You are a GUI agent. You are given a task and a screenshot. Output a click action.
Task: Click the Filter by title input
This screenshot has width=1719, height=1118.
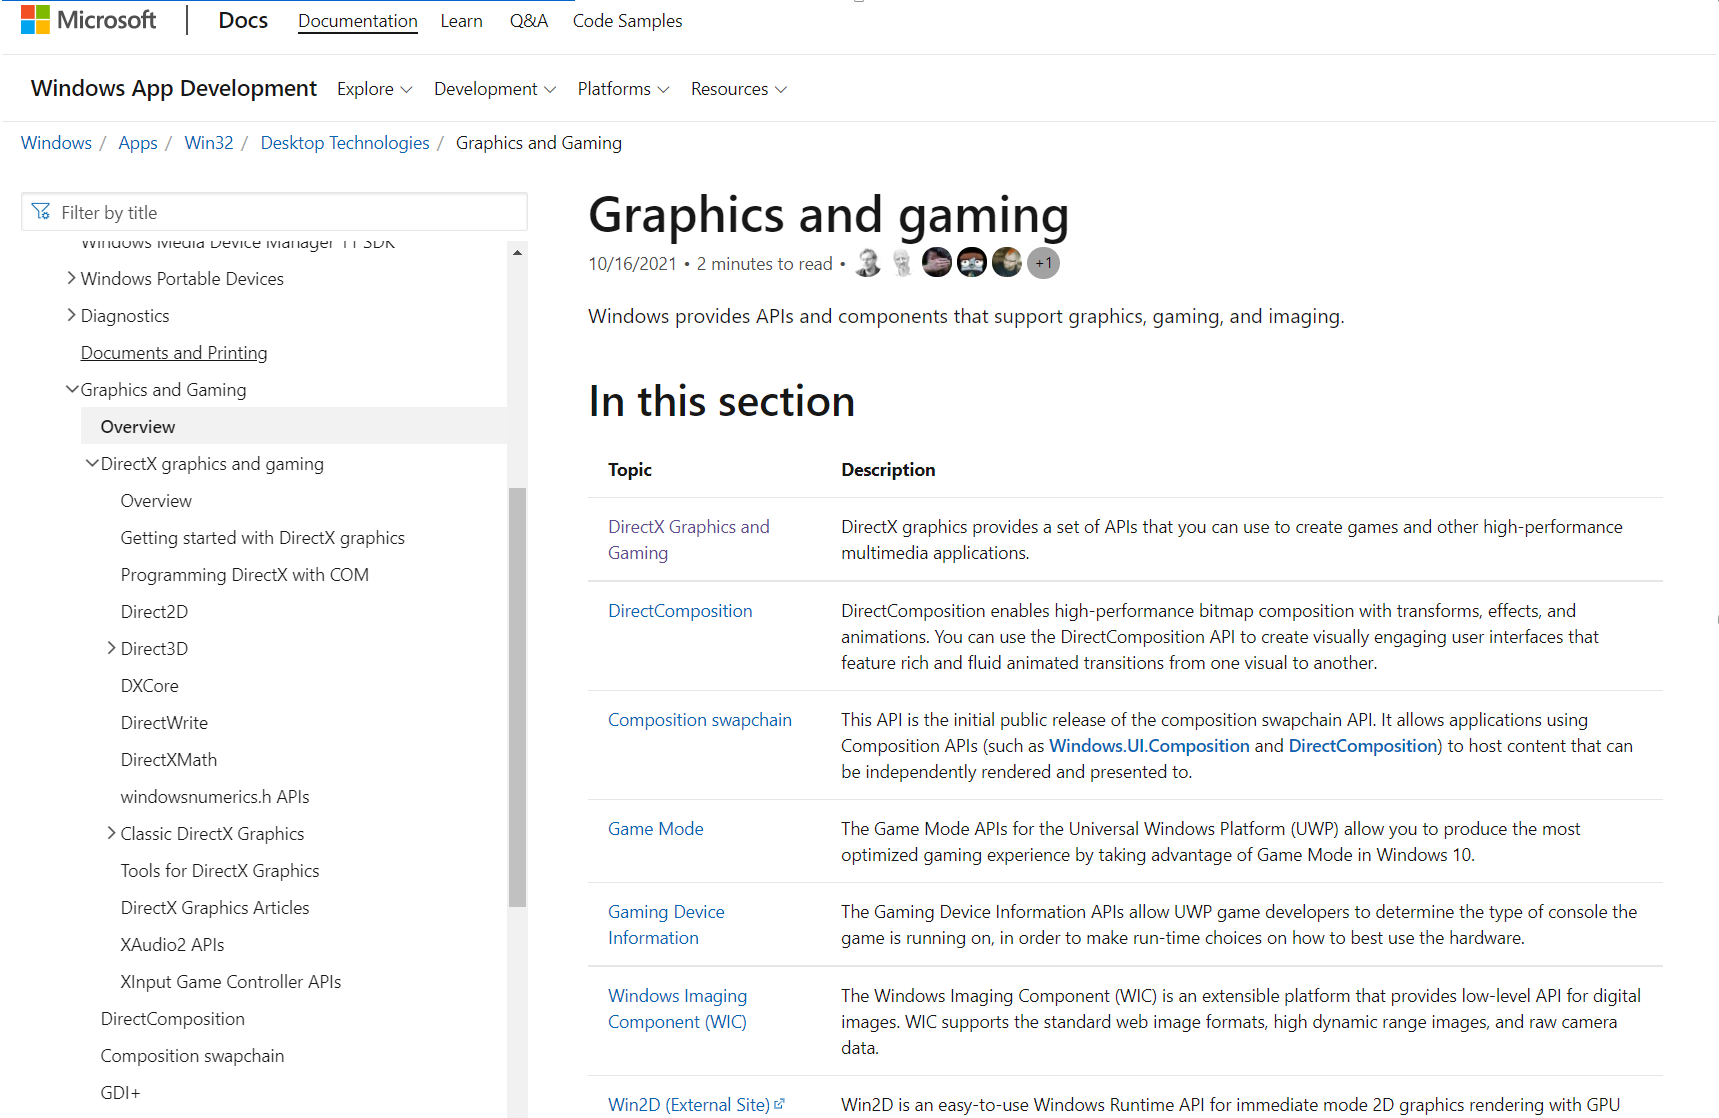(x=274, y=212)
